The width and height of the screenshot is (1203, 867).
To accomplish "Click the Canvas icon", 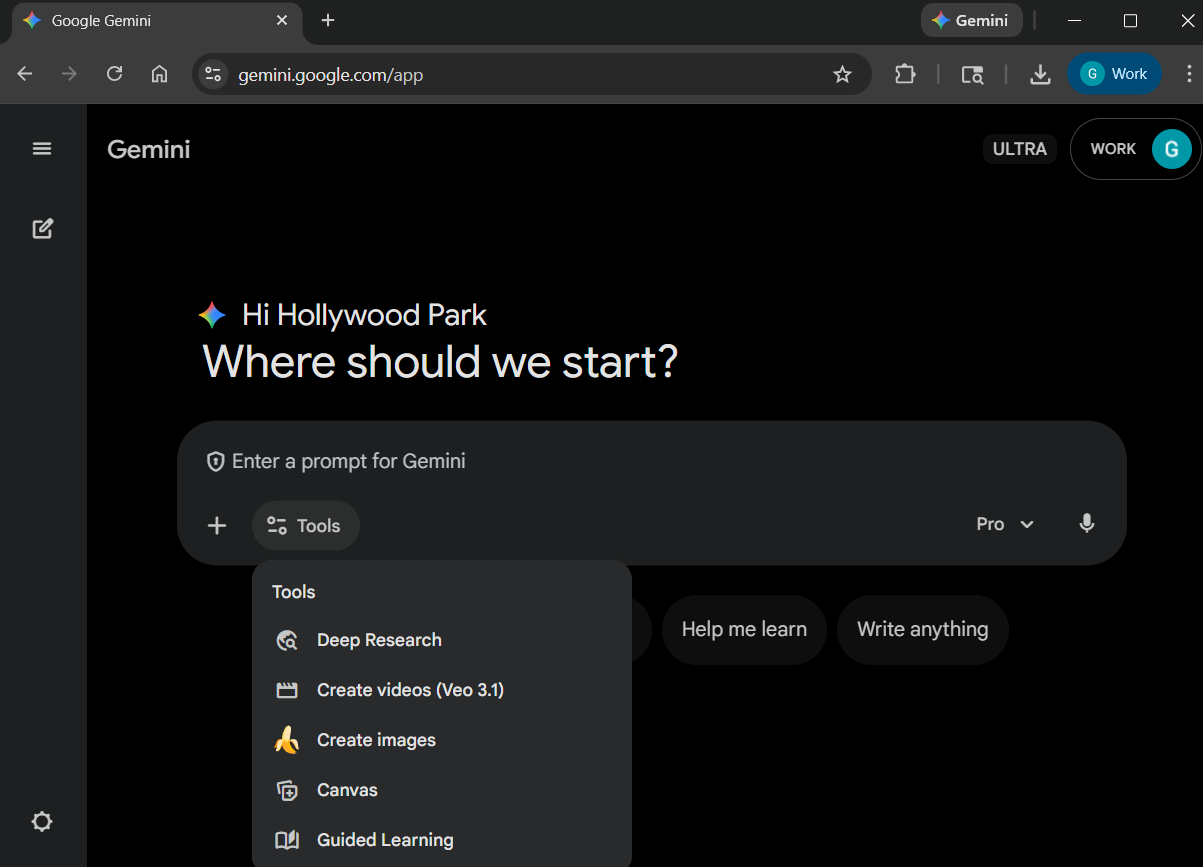I will [287, 790].
